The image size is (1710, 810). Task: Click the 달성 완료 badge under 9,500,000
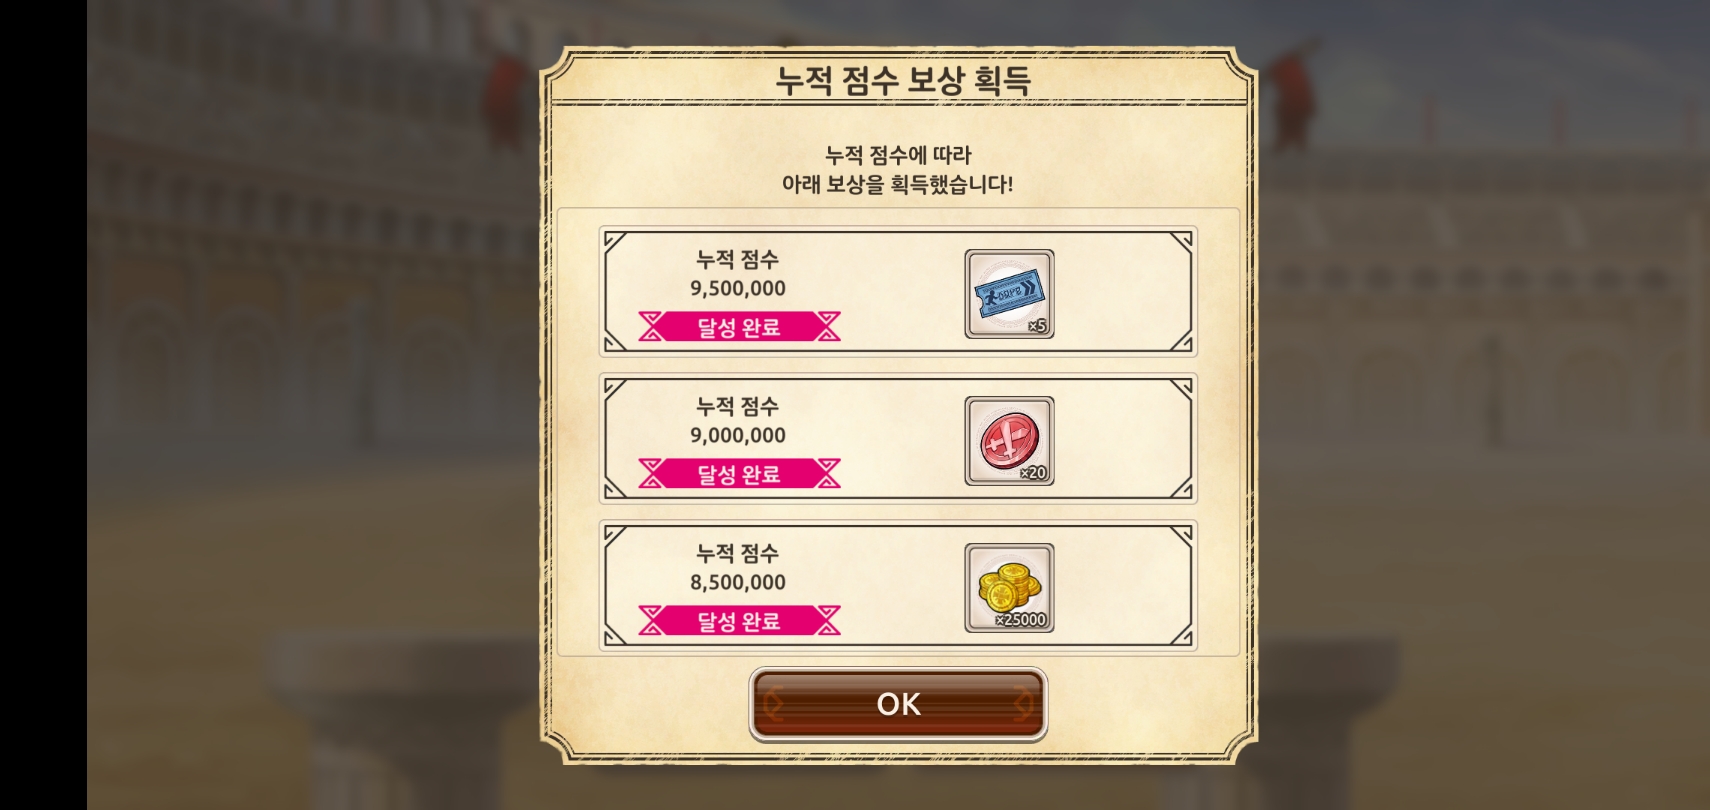pyautogui.click(x=739, y=327)
